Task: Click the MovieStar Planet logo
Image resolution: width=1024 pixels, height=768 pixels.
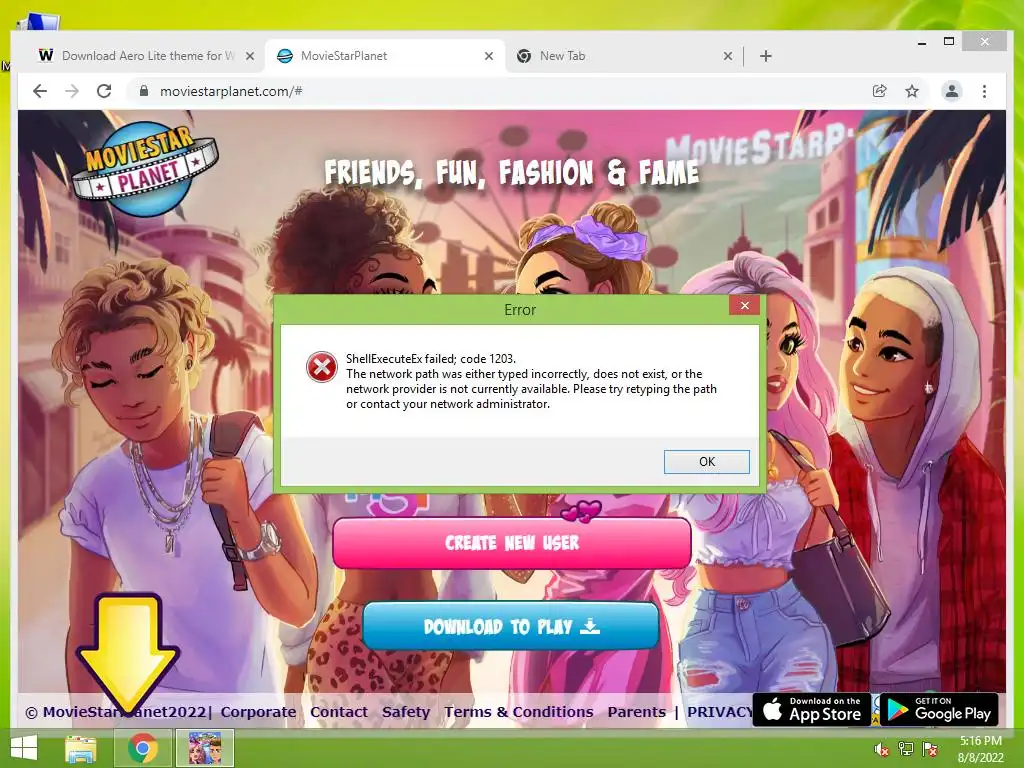Action: (x=144, y=168)
